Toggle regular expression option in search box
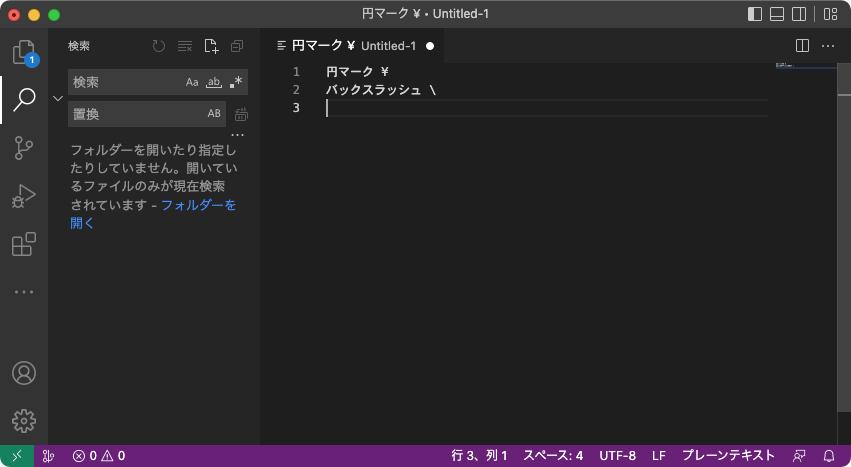Screen dimensions: 851x467 235,82
